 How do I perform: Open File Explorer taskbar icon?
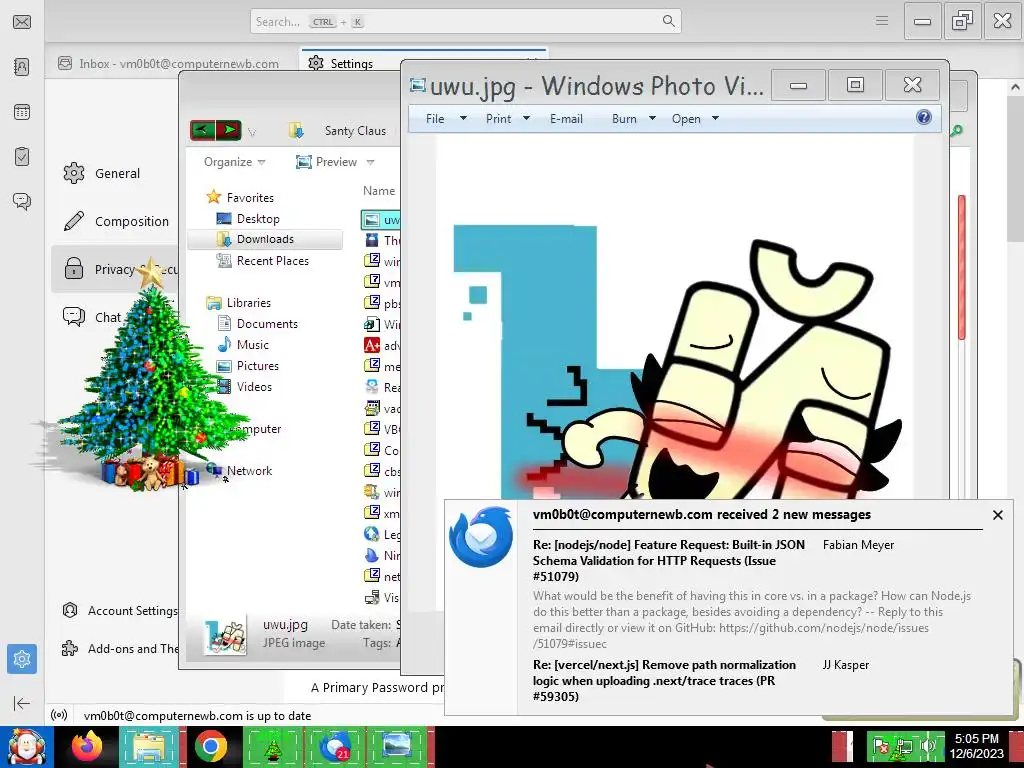point(150,746)
